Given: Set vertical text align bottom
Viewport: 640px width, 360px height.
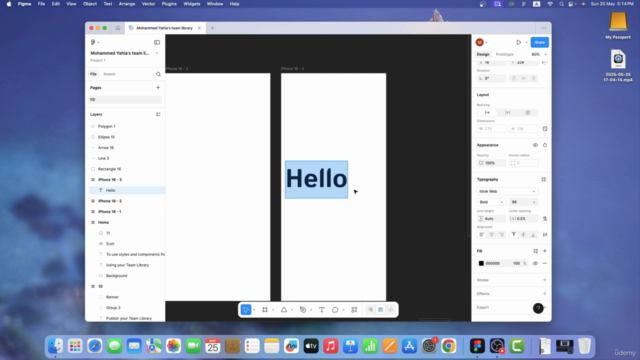Looking at the screenshot, I should click(x=533, y=235).
